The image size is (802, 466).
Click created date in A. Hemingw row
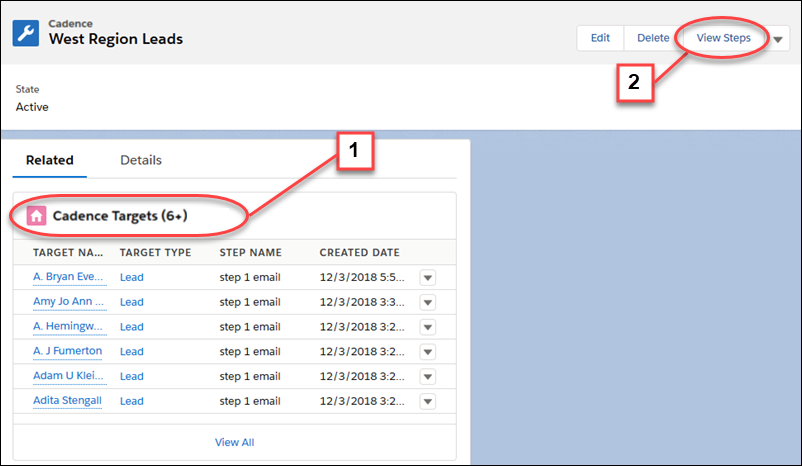pos(362,327)
